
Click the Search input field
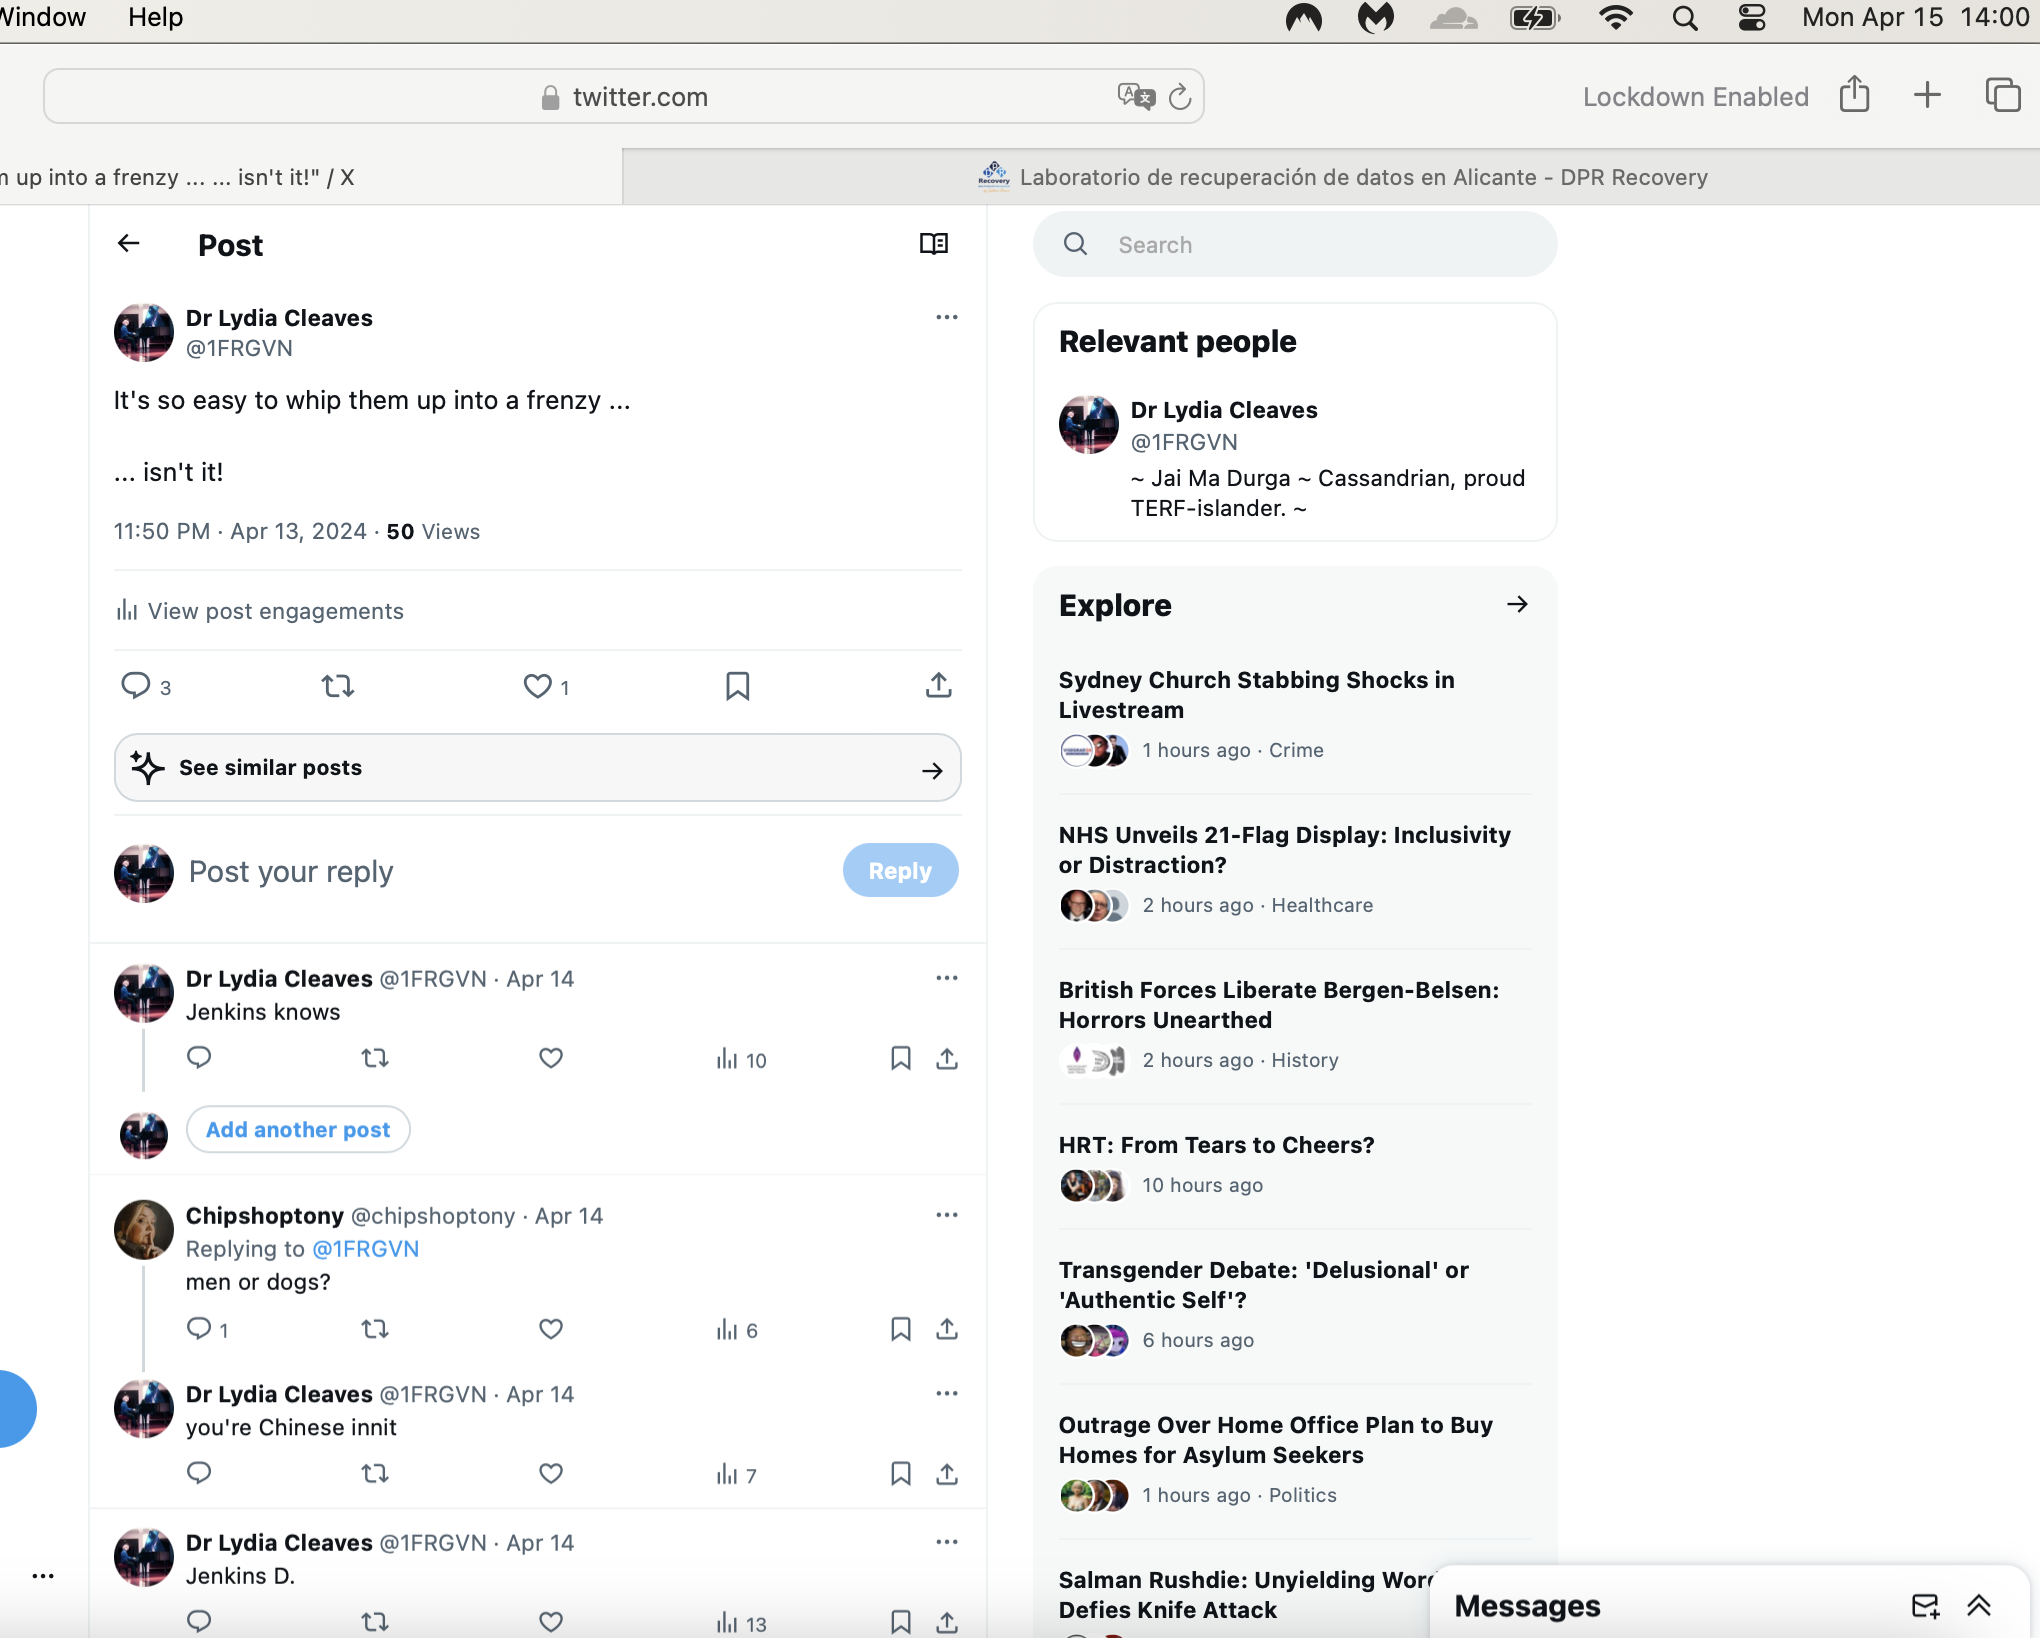(x=1295, y=245)
